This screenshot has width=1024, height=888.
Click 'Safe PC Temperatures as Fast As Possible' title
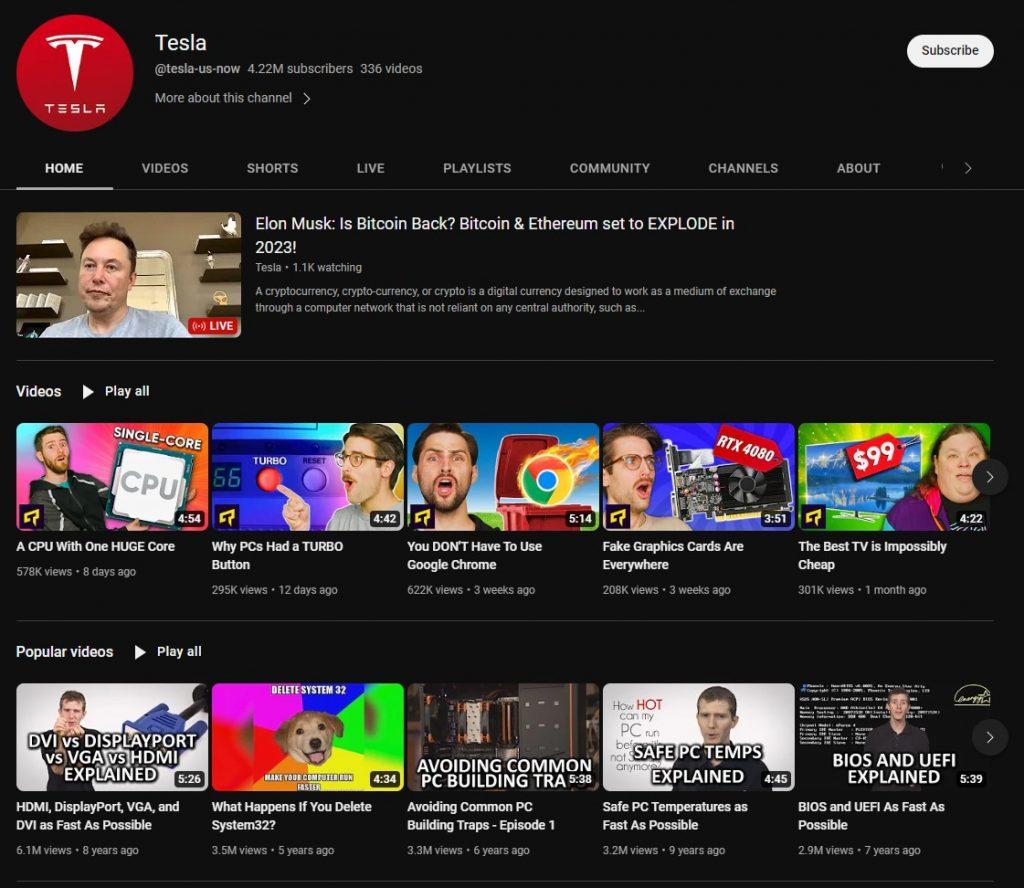point(675,816)
